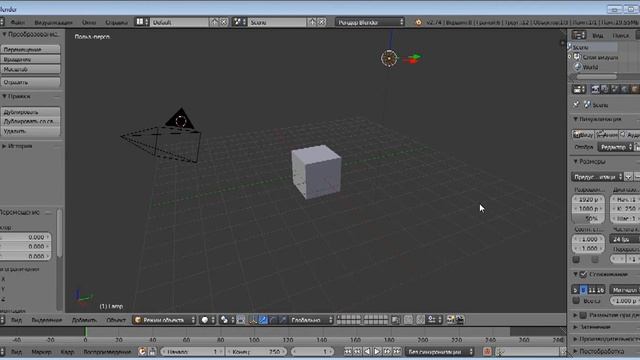This screenshot has height=360, width=640.
Task: Select anti-aliasing samples 16 option
Action: pos(600,290)
